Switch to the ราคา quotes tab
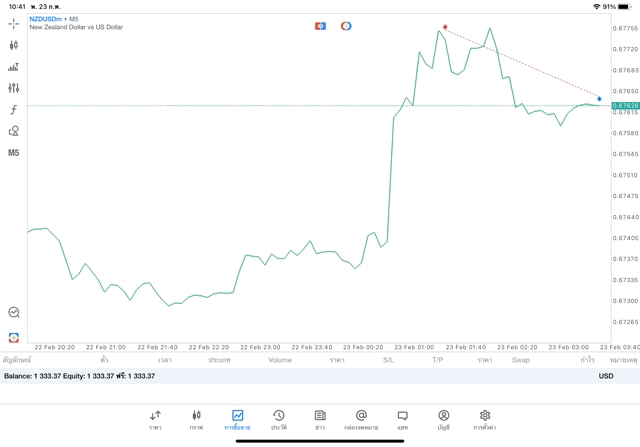640x447 pixels. point(155,419)
